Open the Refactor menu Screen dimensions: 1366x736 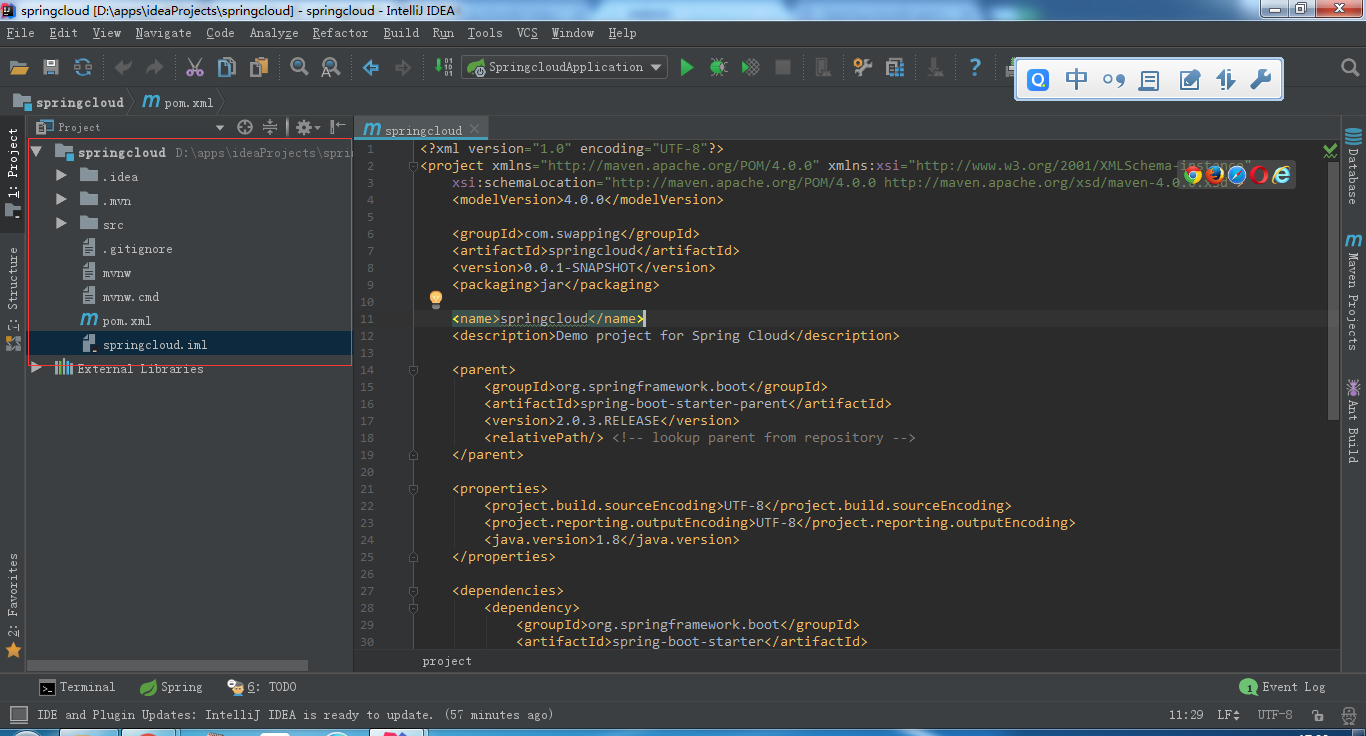tap(340, 33)
